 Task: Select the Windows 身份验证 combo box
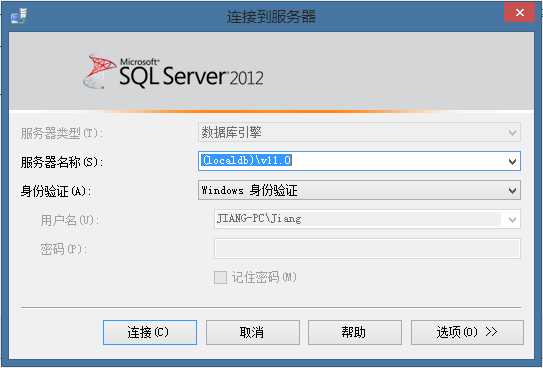click(x=359, y=190)
